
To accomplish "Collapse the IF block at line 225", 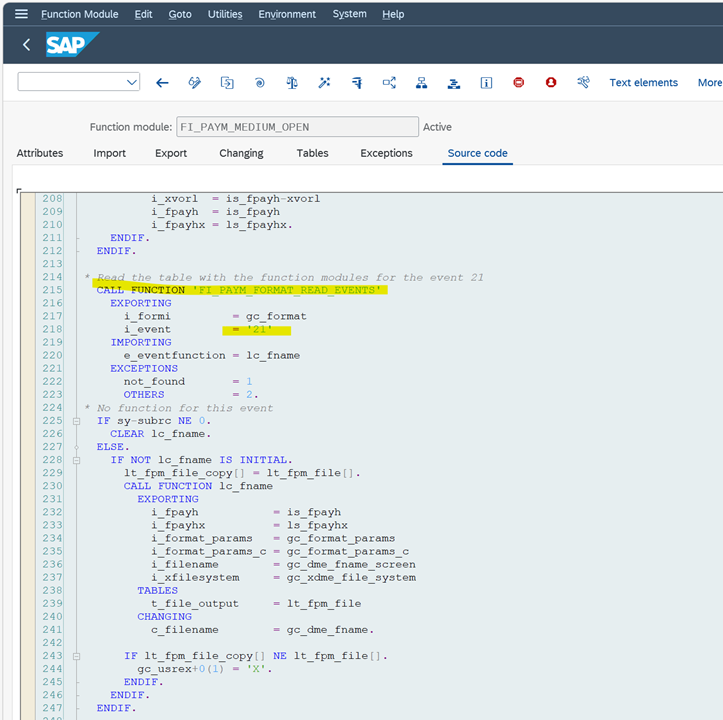I will [77, 421].
